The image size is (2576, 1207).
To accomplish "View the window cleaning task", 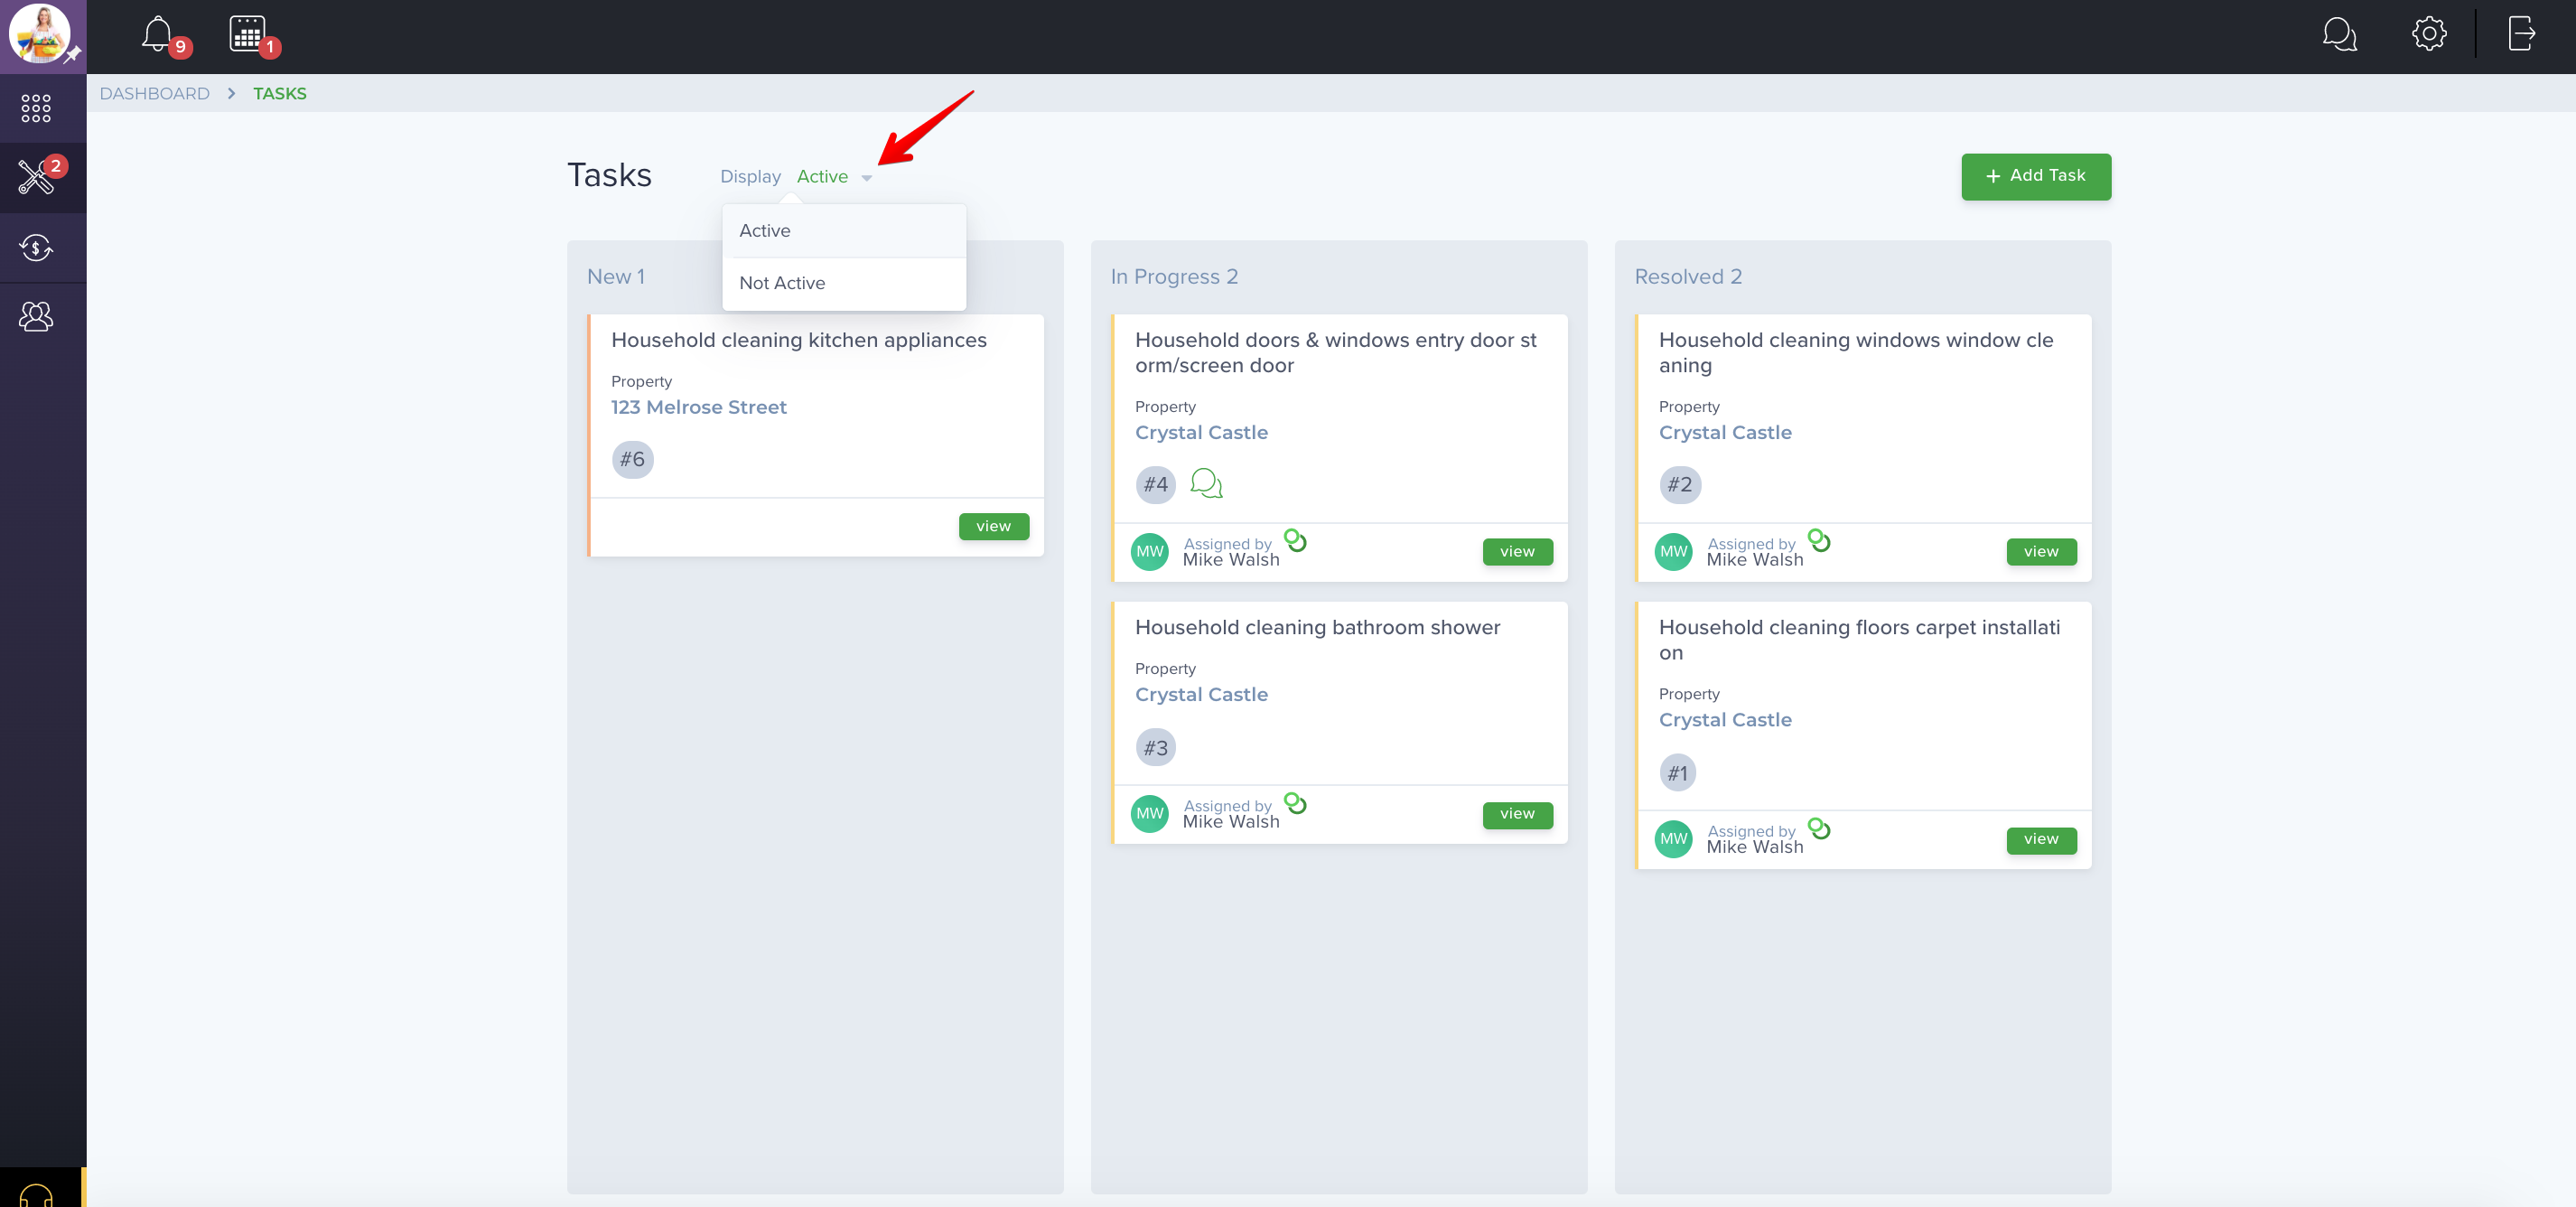I will click(2041, 552).
